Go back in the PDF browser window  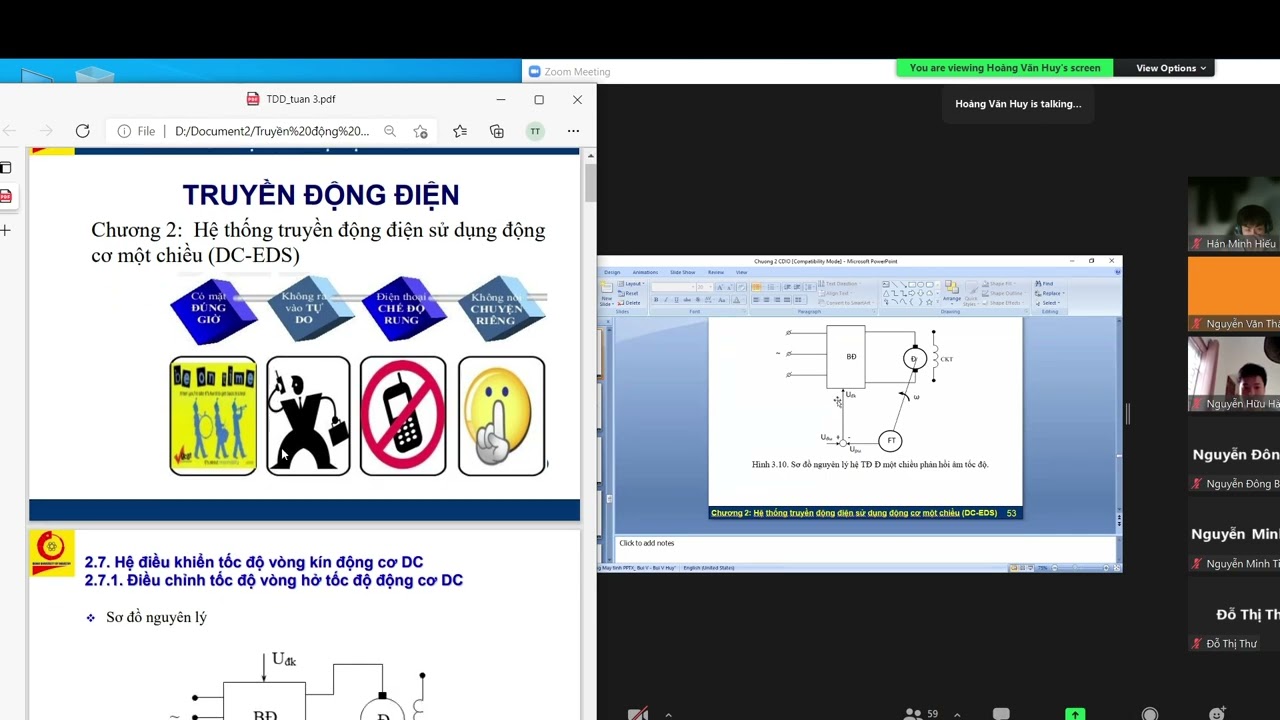pyautogui.click(x=10, y=131)
